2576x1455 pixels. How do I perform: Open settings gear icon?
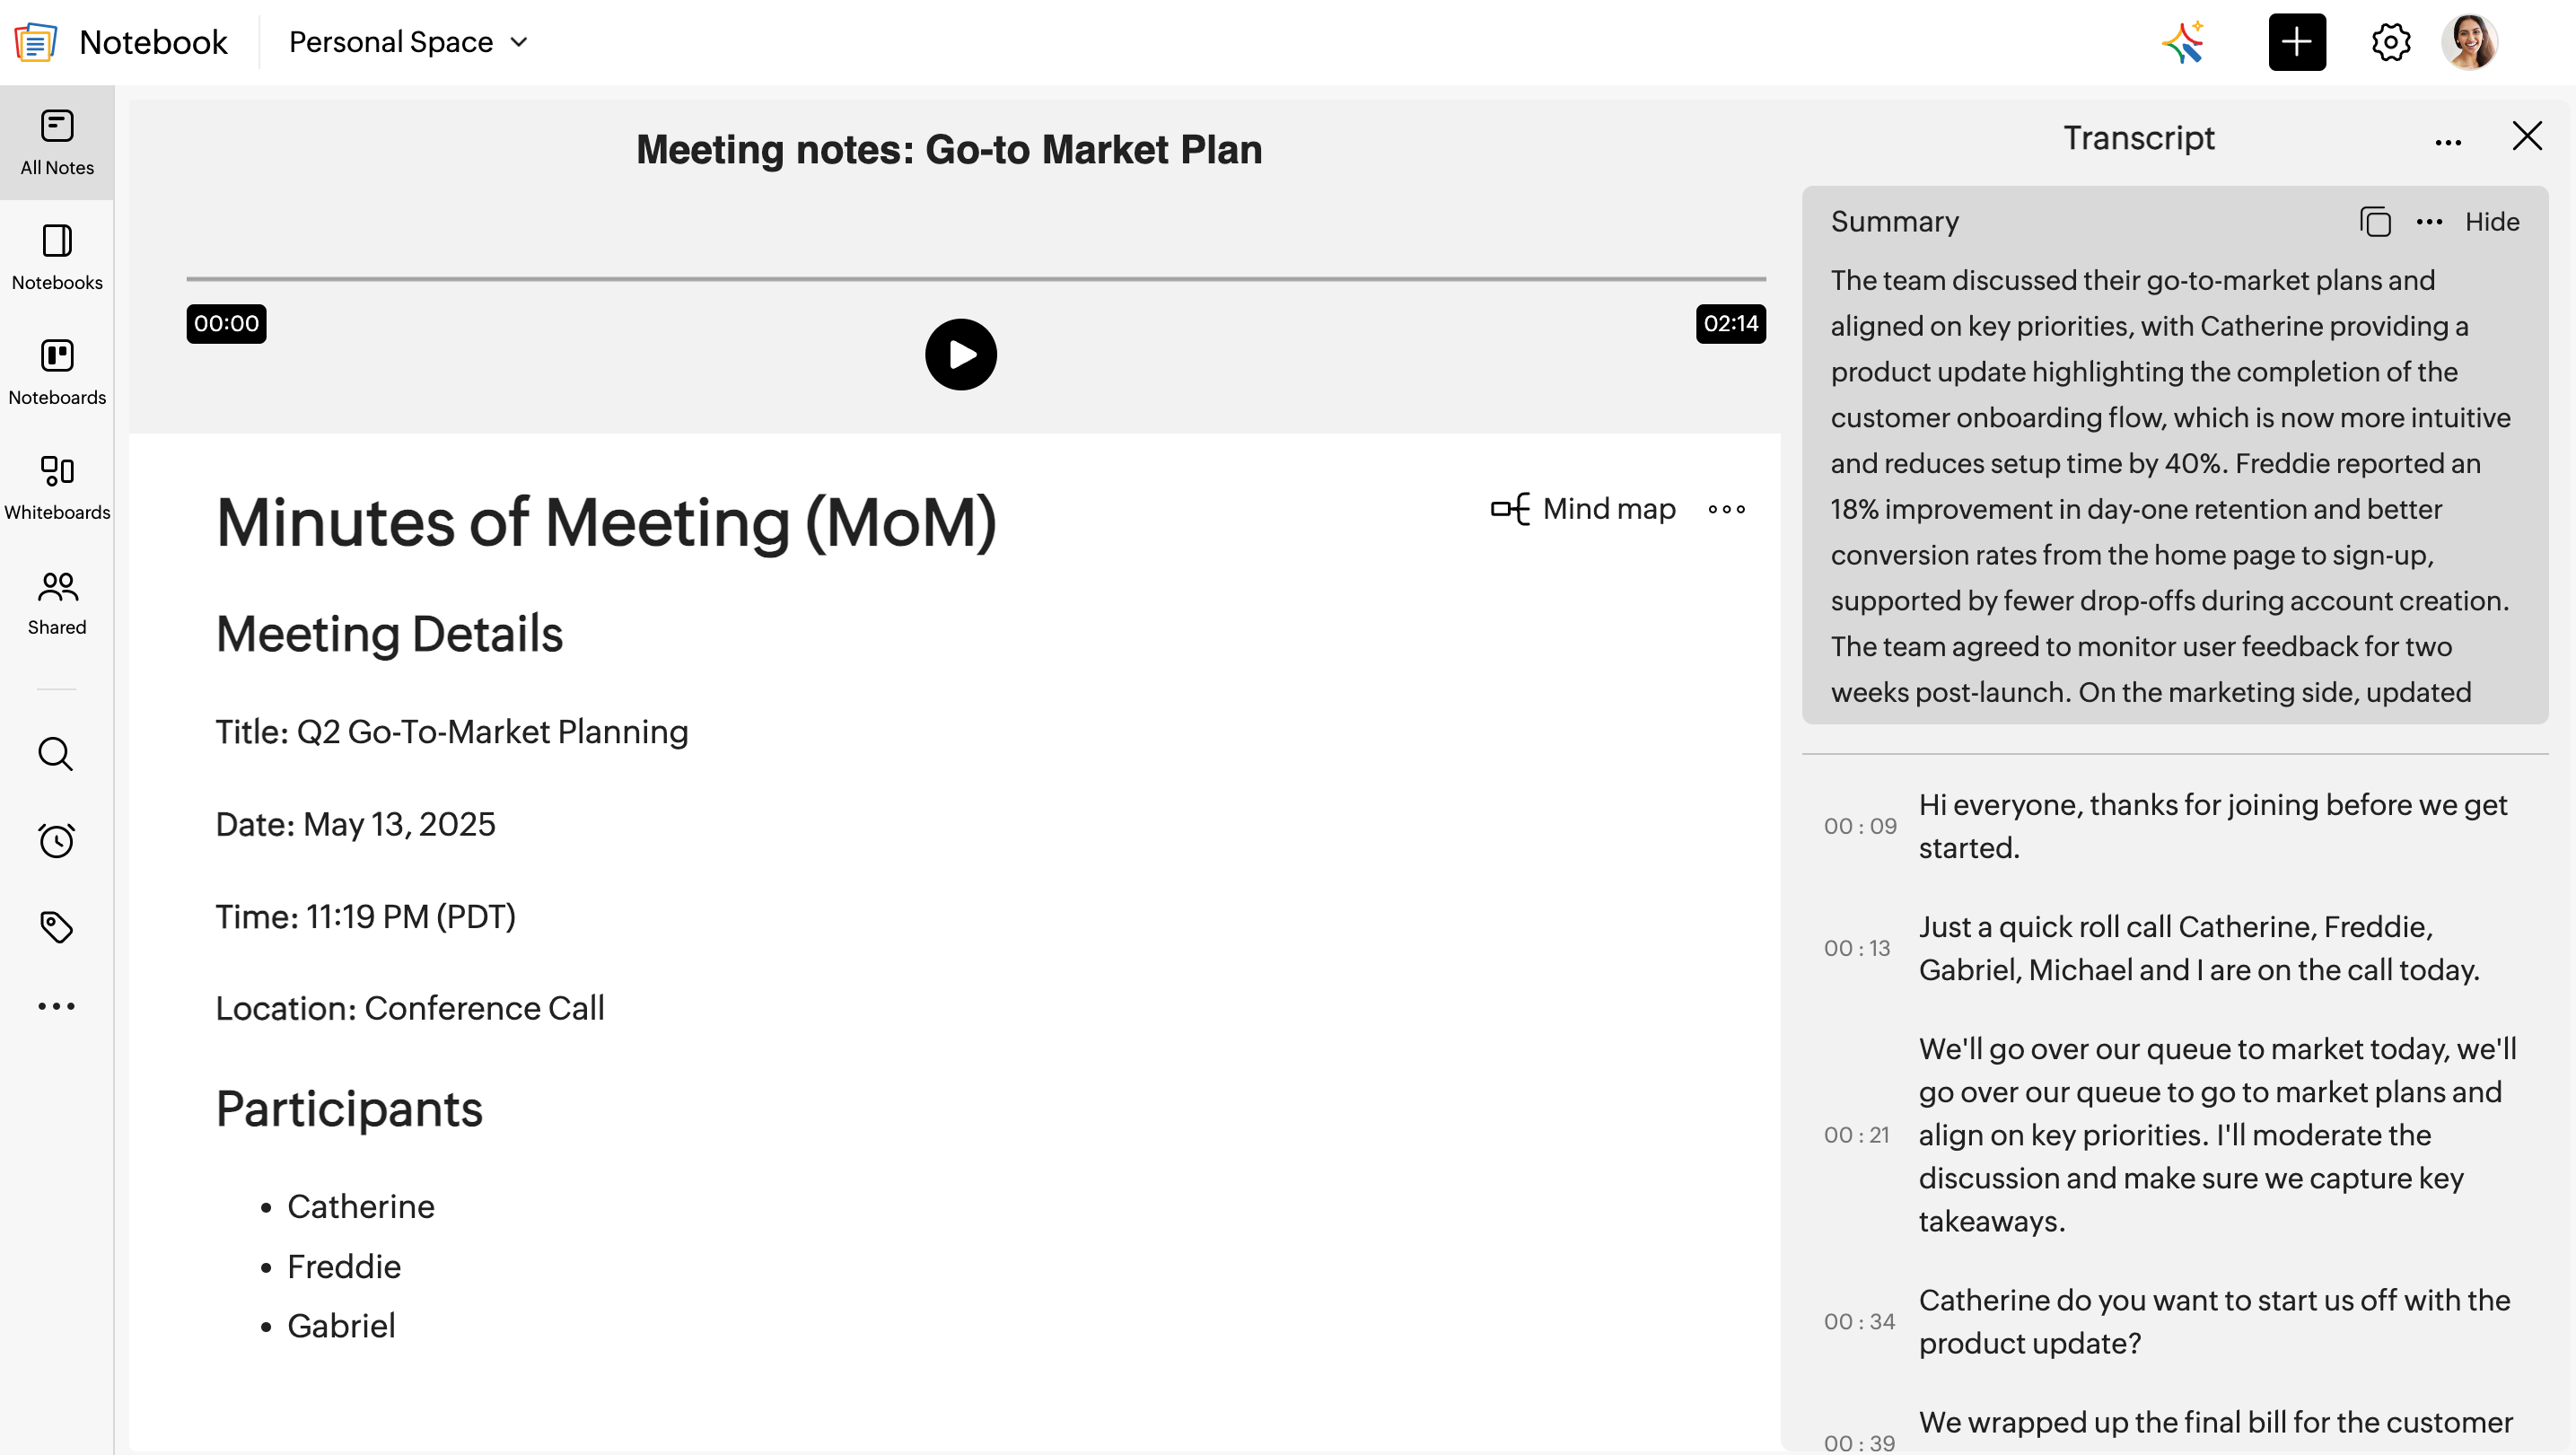2390,42
